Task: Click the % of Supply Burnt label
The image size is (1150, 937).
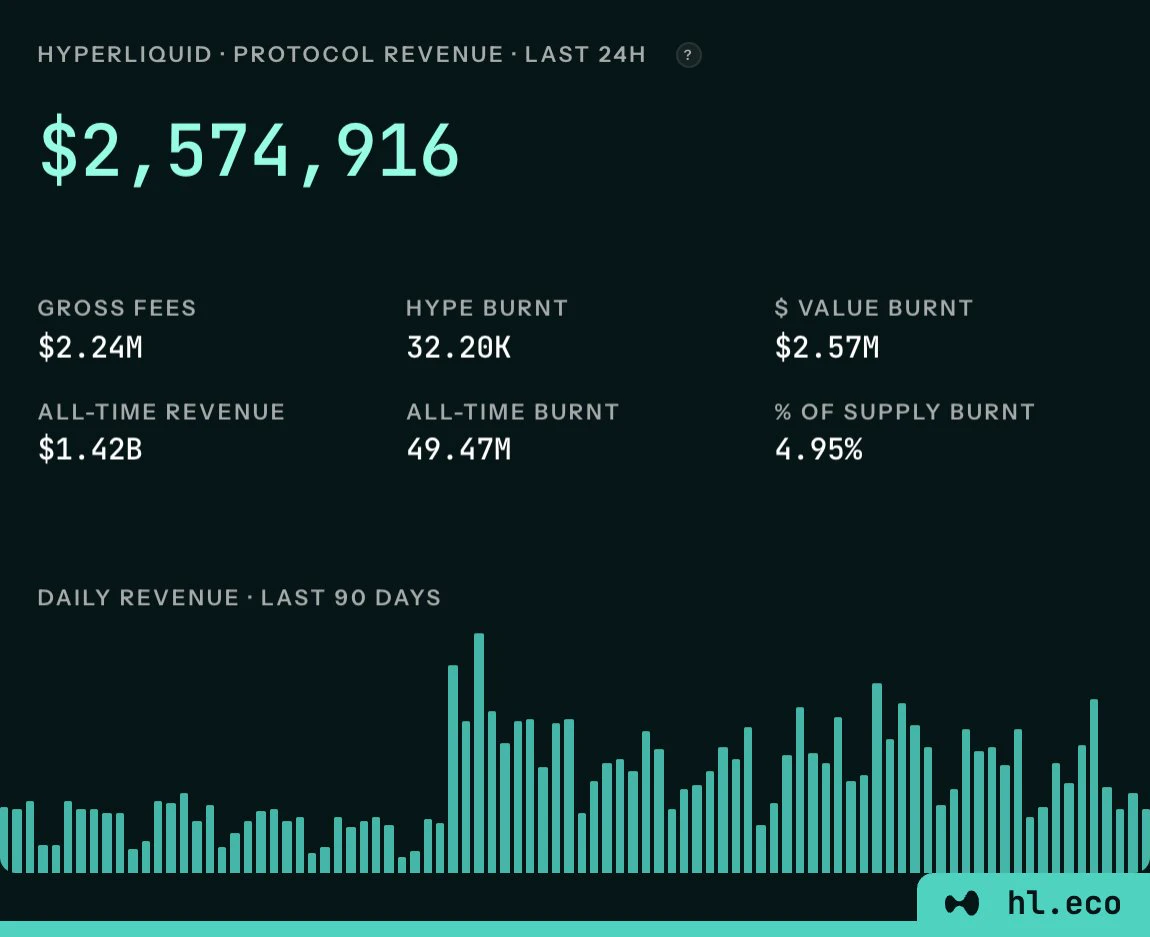Action: coord(904,412)
